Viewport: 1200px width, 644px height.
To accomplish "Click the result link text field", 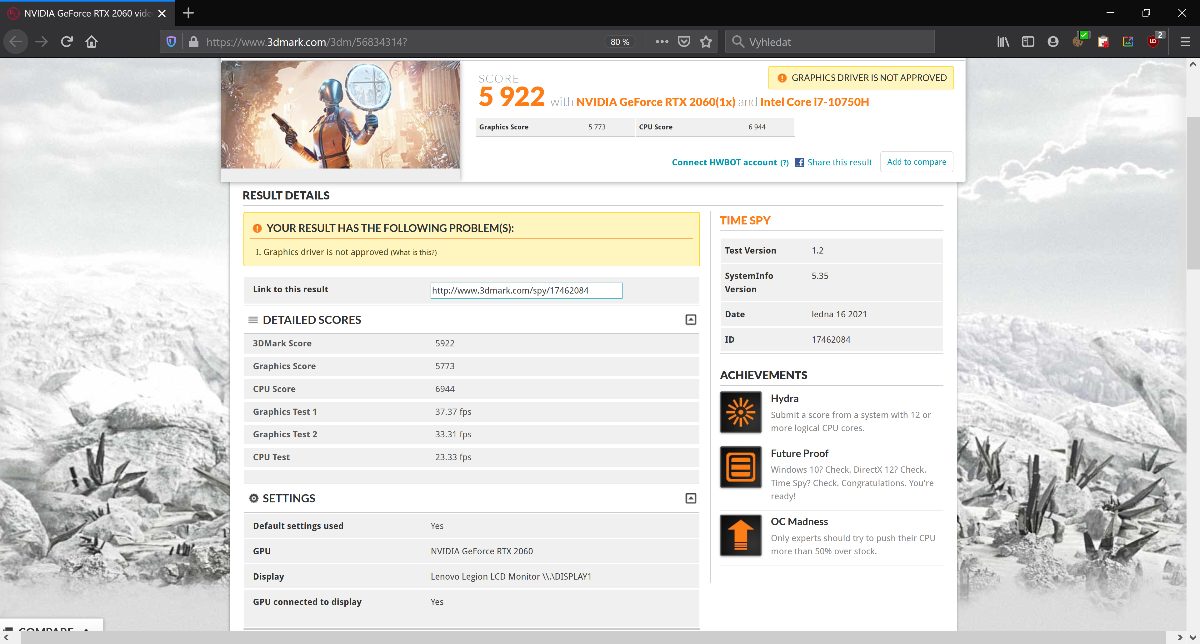I will [526, 290].
